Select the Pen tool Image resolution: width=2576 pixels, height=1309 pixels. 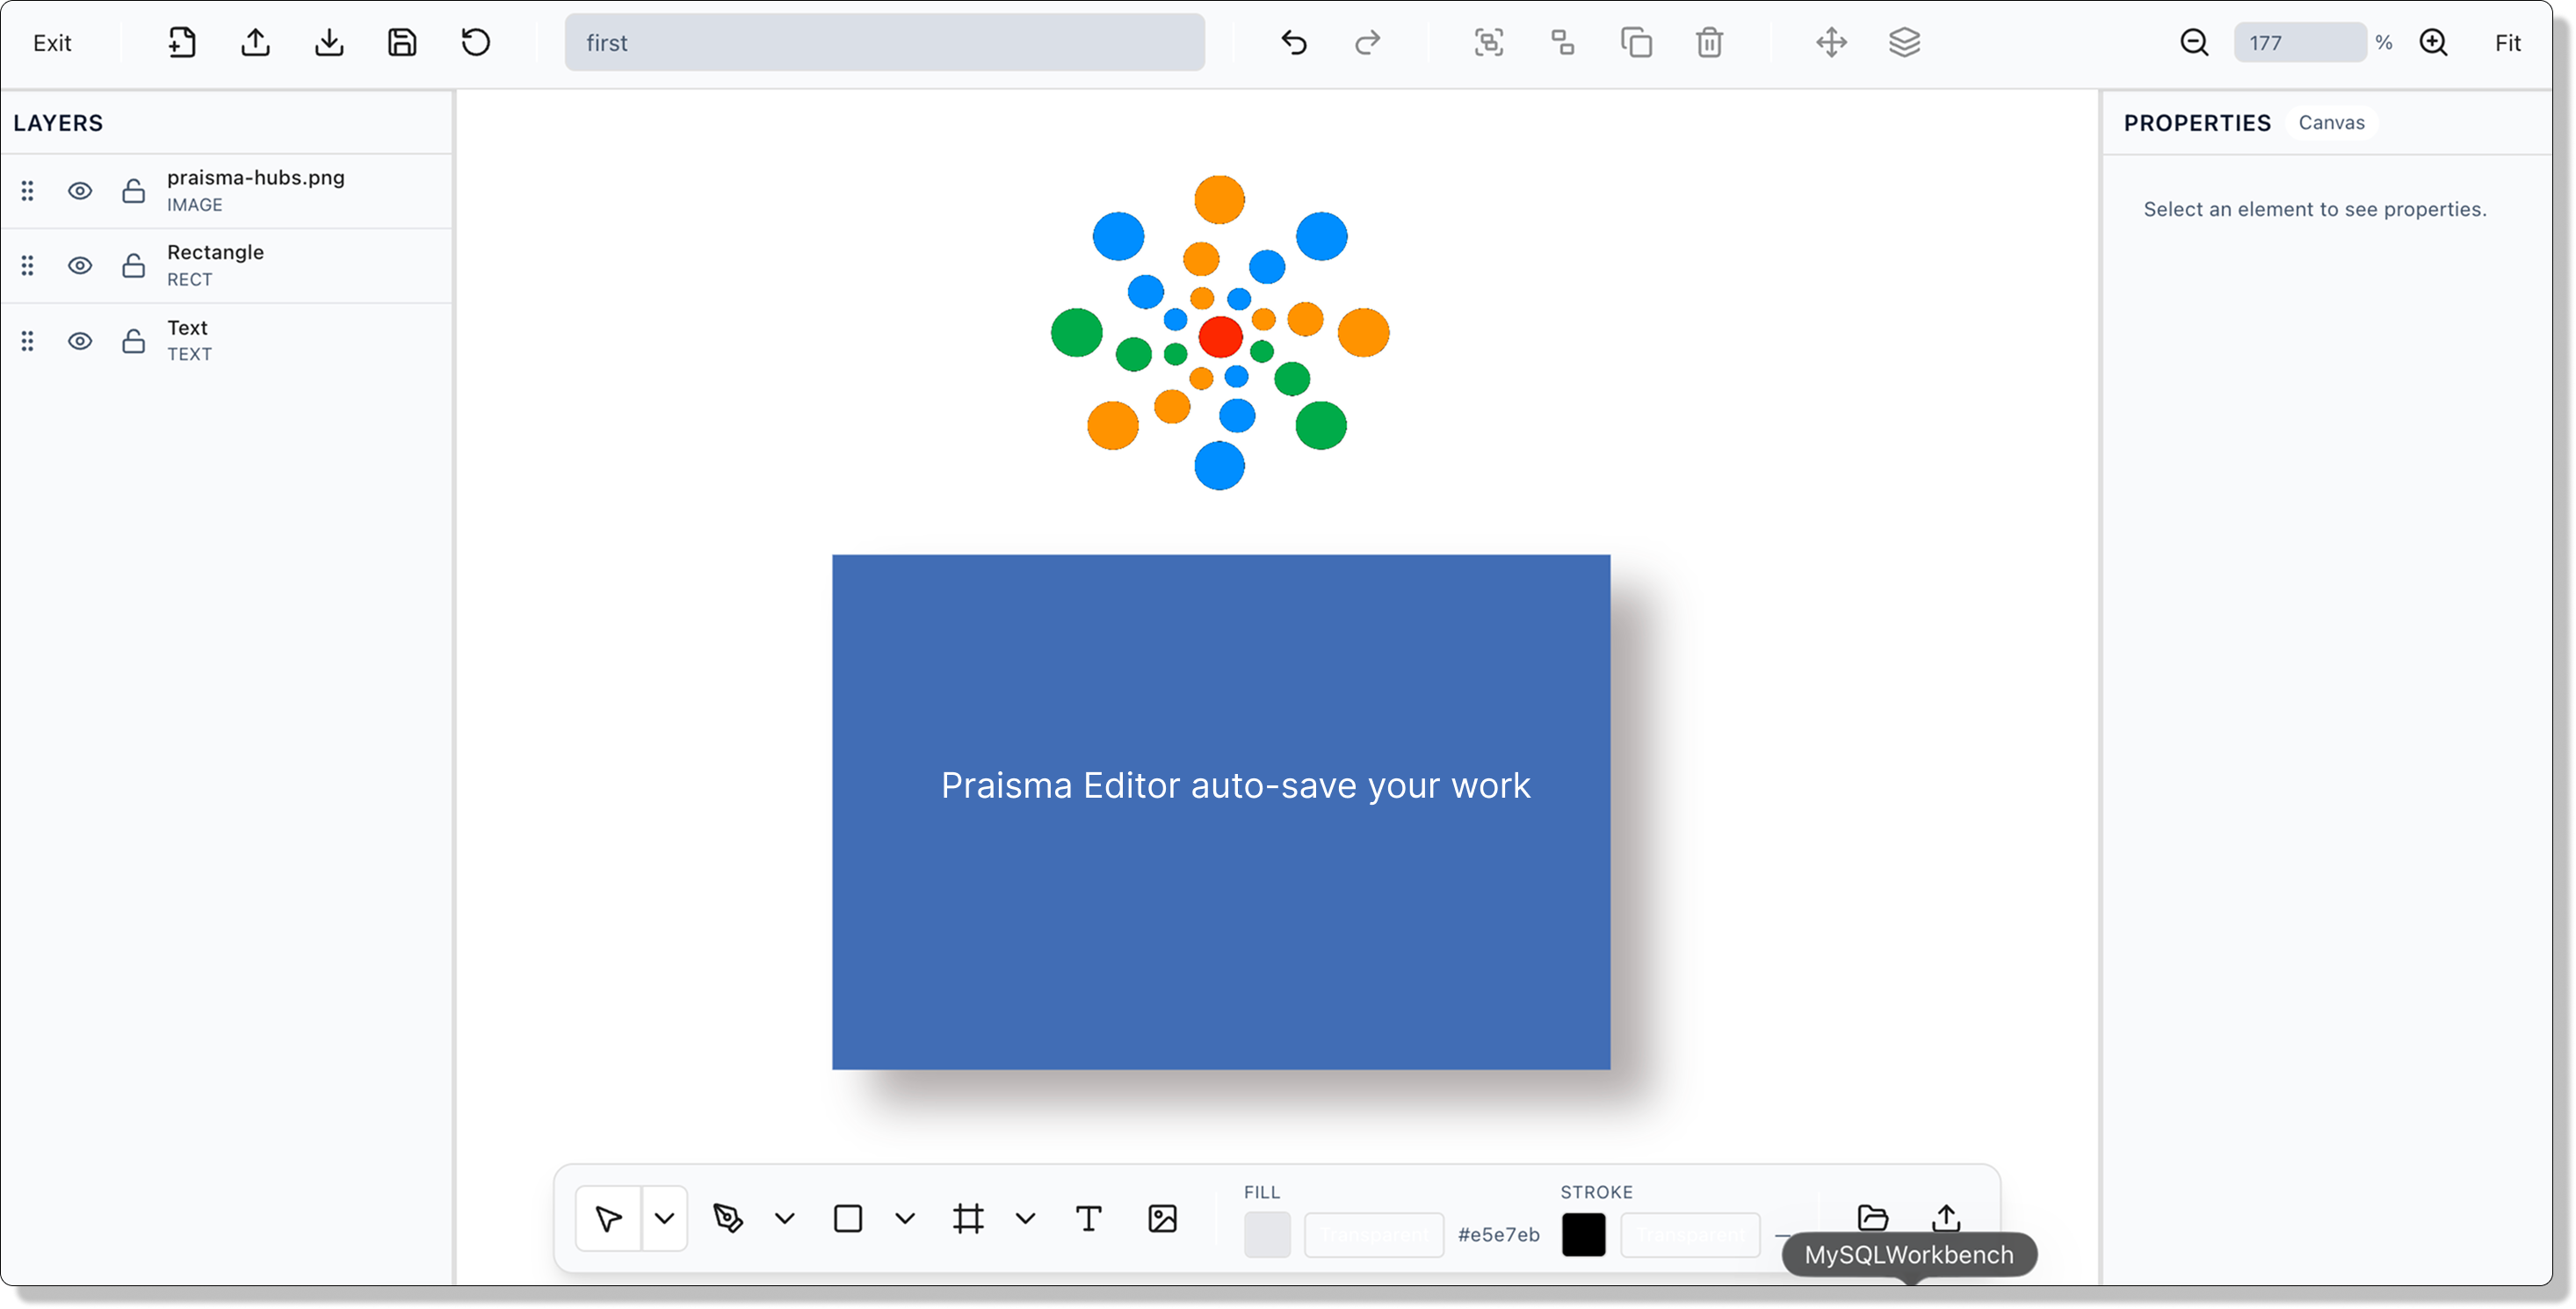729,1218
